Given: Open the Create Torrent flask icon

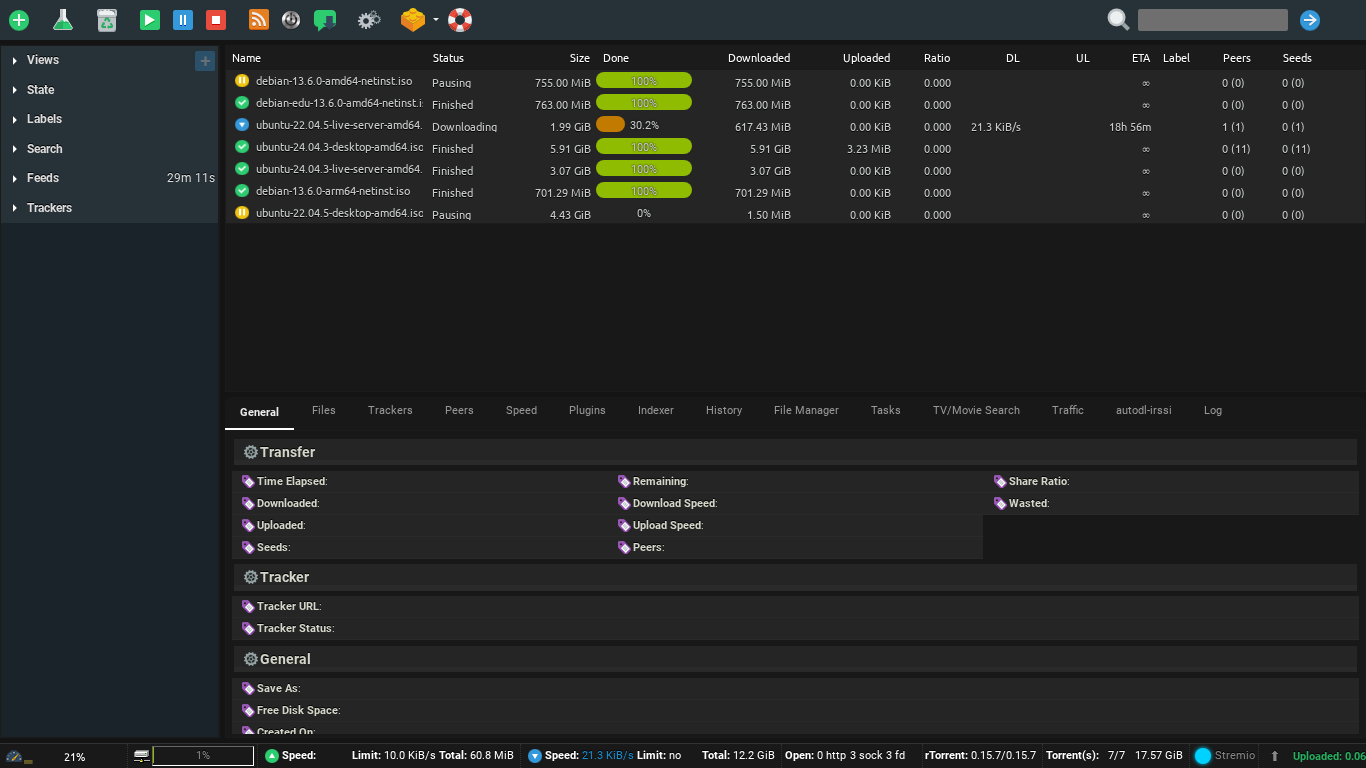Looking at the screenshot, I should [x=63, y=20].
